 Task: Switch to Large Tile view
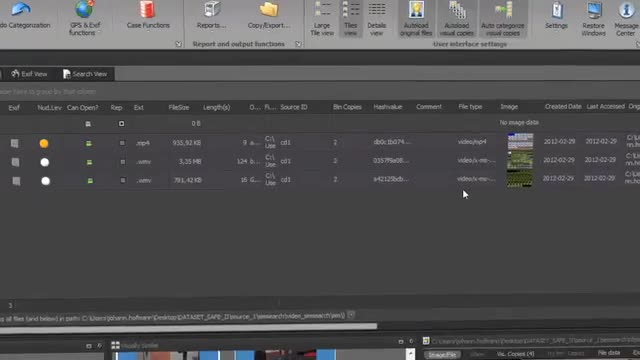point(322,19)
